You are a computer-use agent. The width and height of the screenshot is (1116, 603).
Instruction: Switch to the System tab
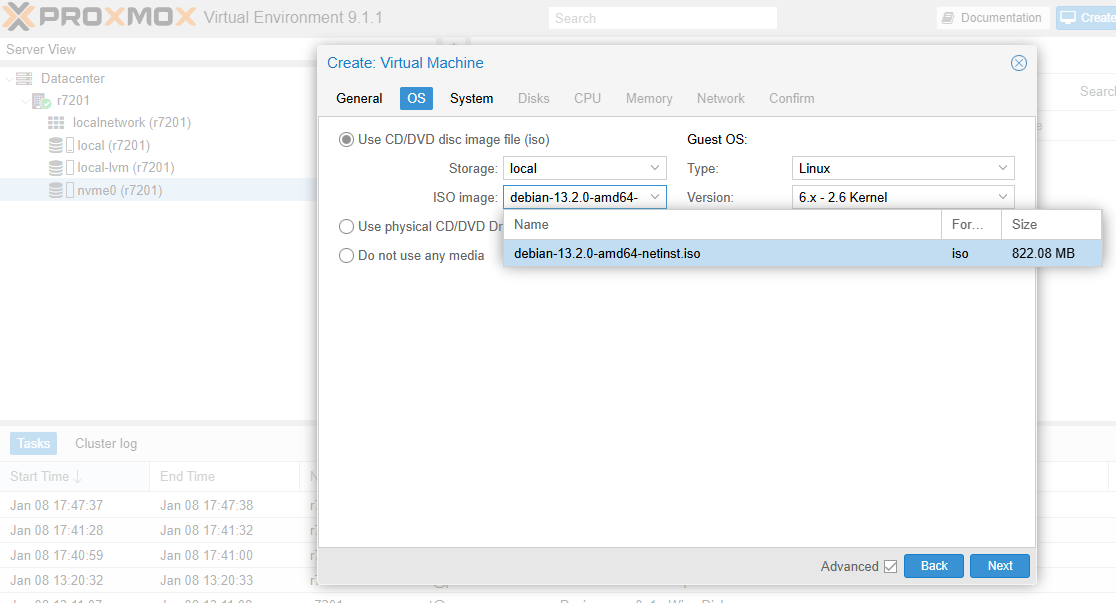(471, 99)
